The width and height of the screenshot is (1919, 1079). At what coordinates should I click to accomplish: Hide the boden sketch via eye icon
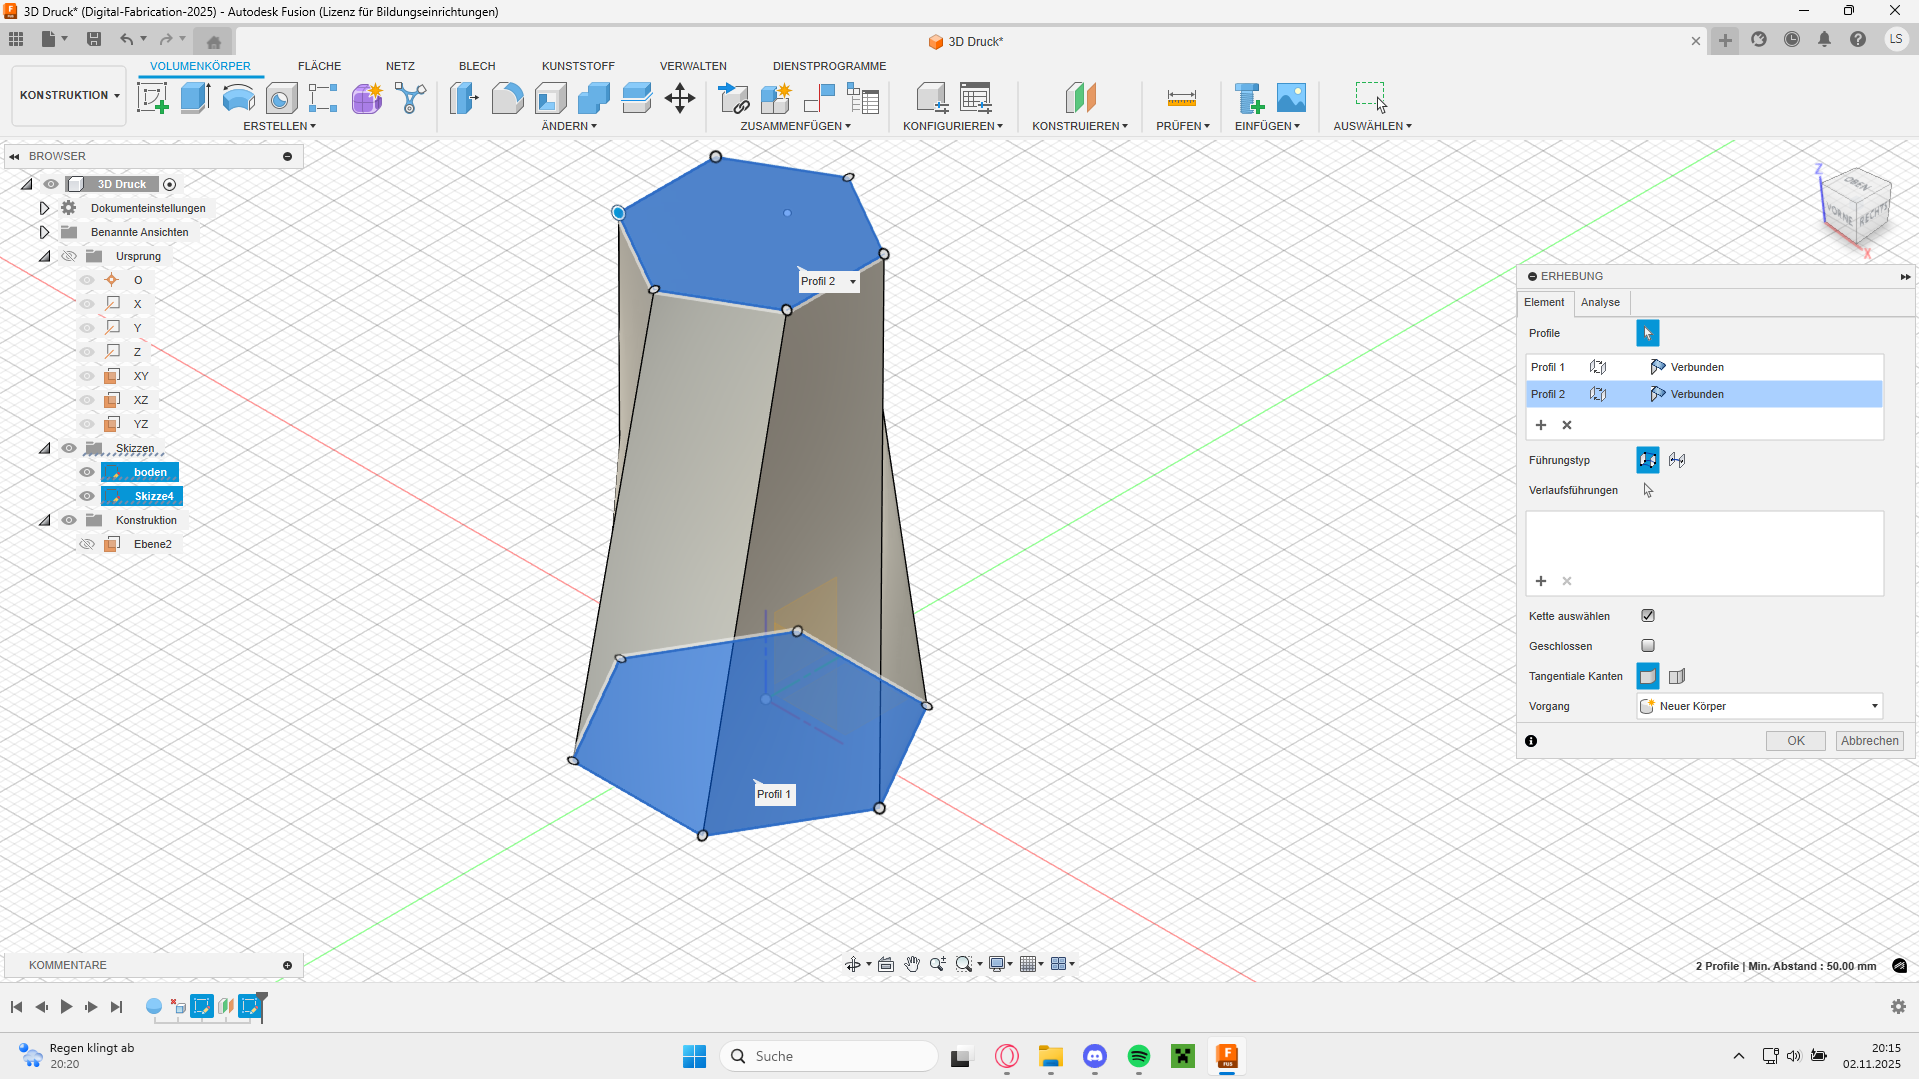click(87, 472)
